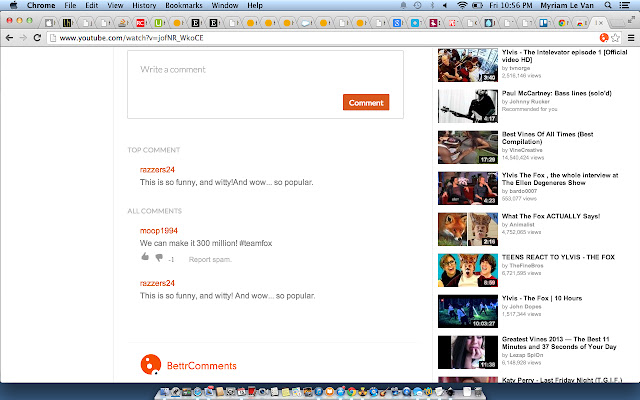640x400 pixels.
Task: Open the Chrome application menu
Action: [x=41, y=5]
